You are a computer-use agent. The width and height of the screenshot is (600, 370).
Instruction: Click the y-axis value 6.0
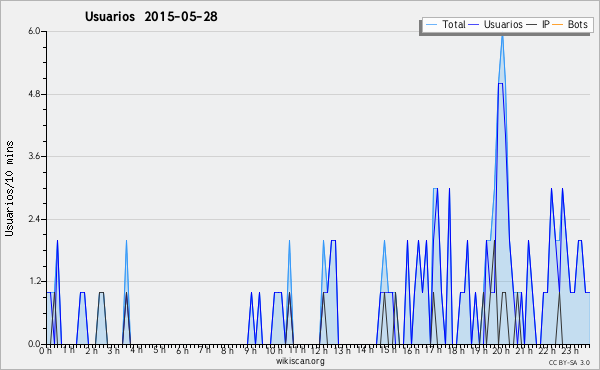(x=34, y=31)
